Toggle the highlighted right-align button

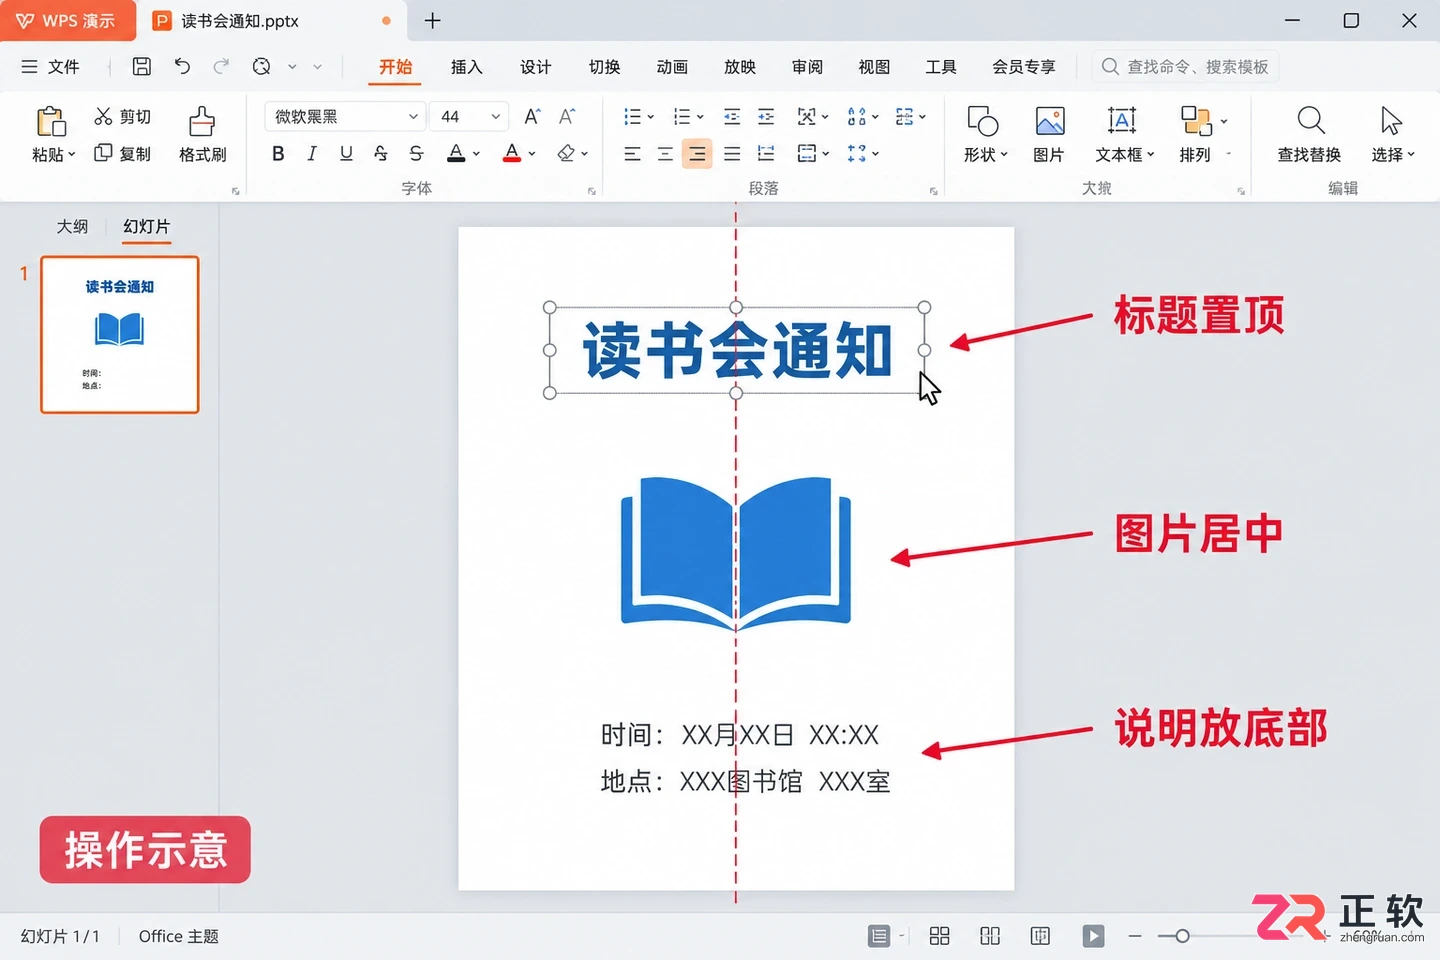(698, 154)
